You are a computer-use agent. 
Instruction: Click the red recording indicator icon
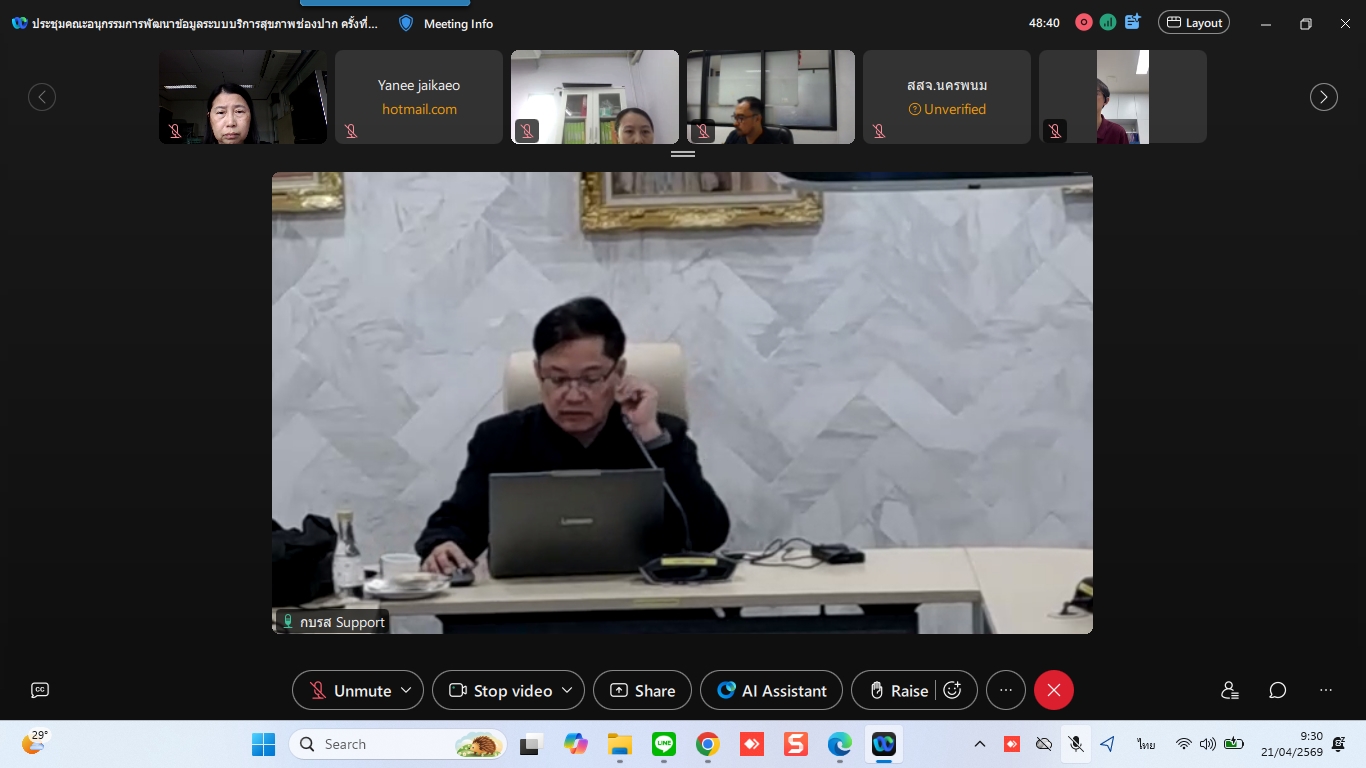pyautogui.click(x=1083, y=22)
